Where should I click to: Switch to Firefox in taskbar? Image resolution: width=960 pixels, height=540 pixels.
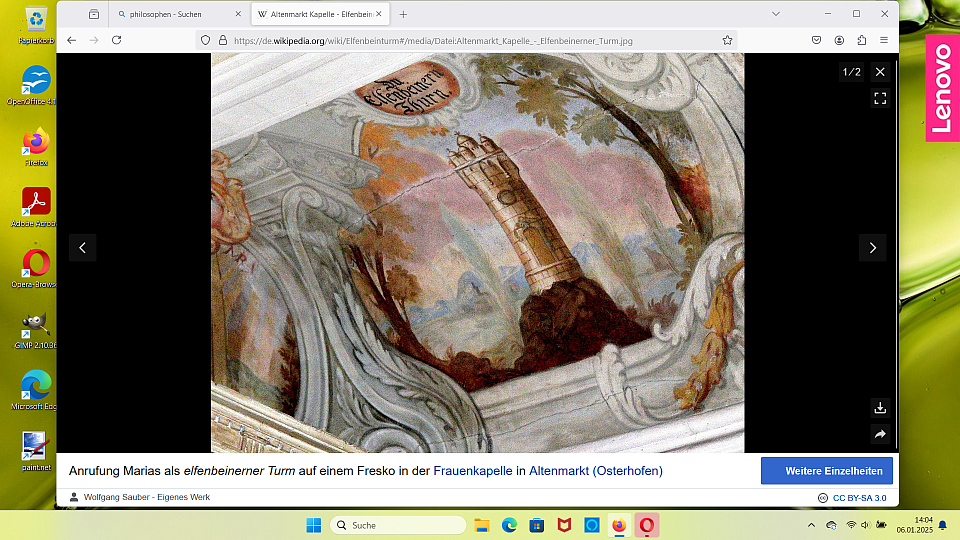[619, 525]
